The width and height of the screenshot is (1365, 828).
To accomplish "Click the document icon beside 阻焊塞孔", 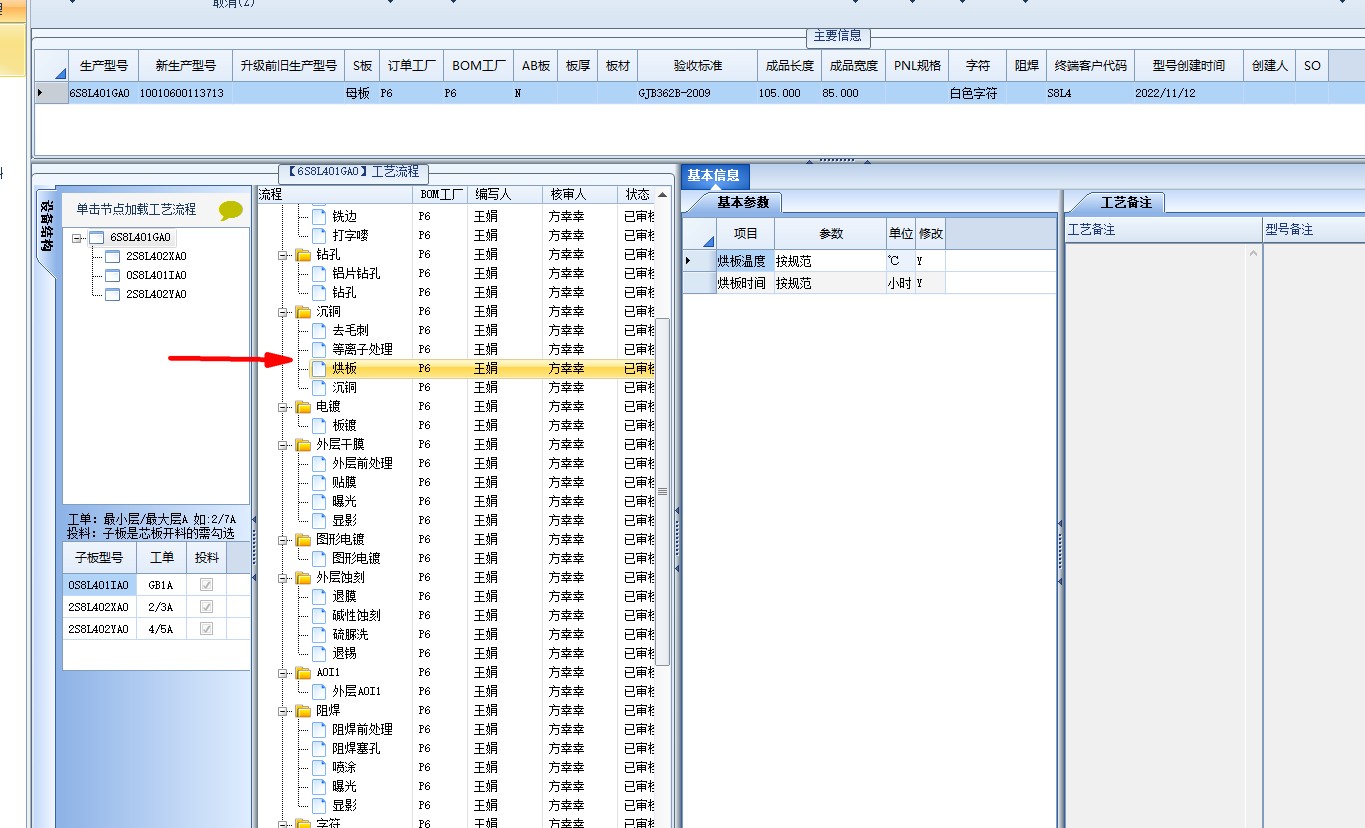I will click(x=319, y=748).
